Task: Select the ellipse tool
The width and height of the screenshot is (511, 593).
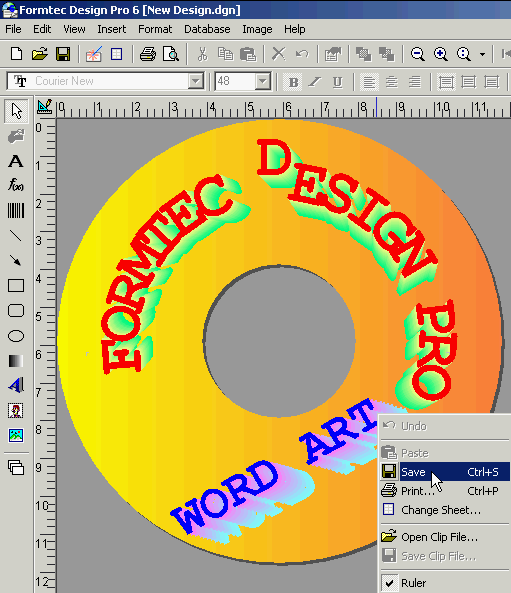Action: coord(16,336)
